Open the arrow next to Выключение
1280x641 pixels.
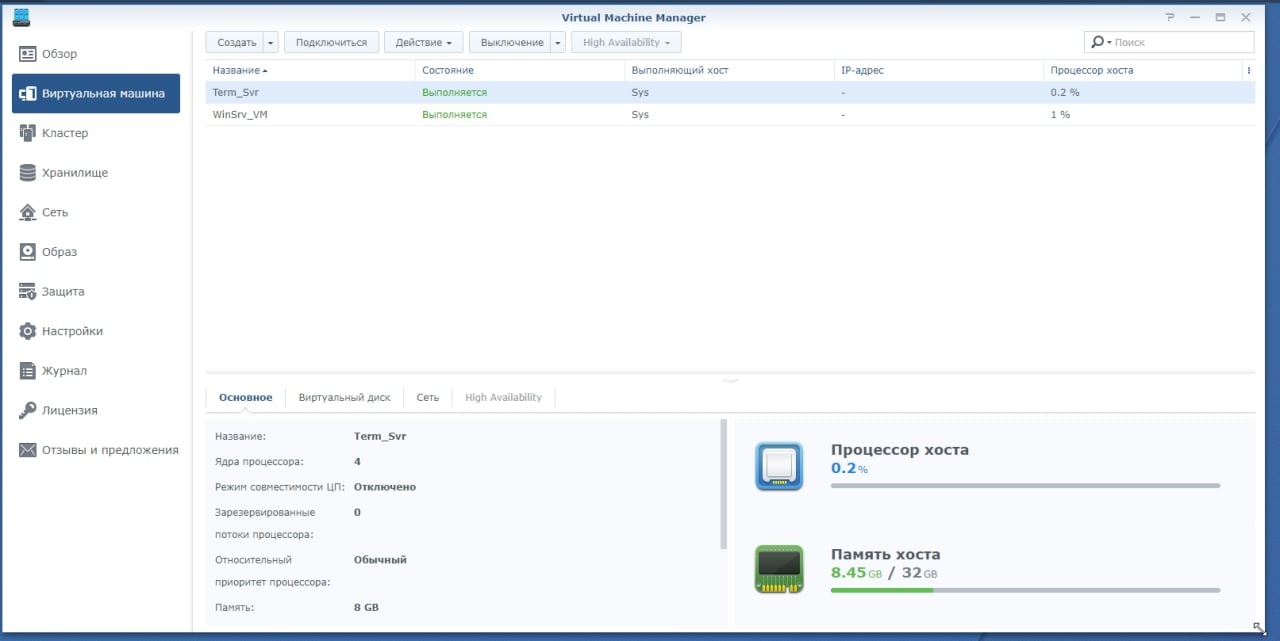[x=558, y=43]
